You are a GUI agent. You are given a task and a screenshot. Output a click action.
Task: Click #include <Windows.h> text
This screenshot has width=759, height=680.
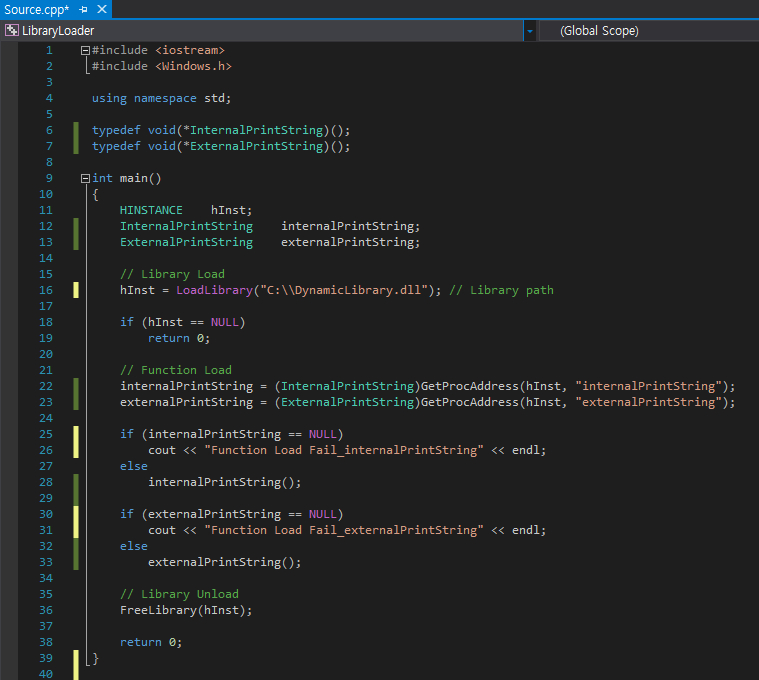162,66
